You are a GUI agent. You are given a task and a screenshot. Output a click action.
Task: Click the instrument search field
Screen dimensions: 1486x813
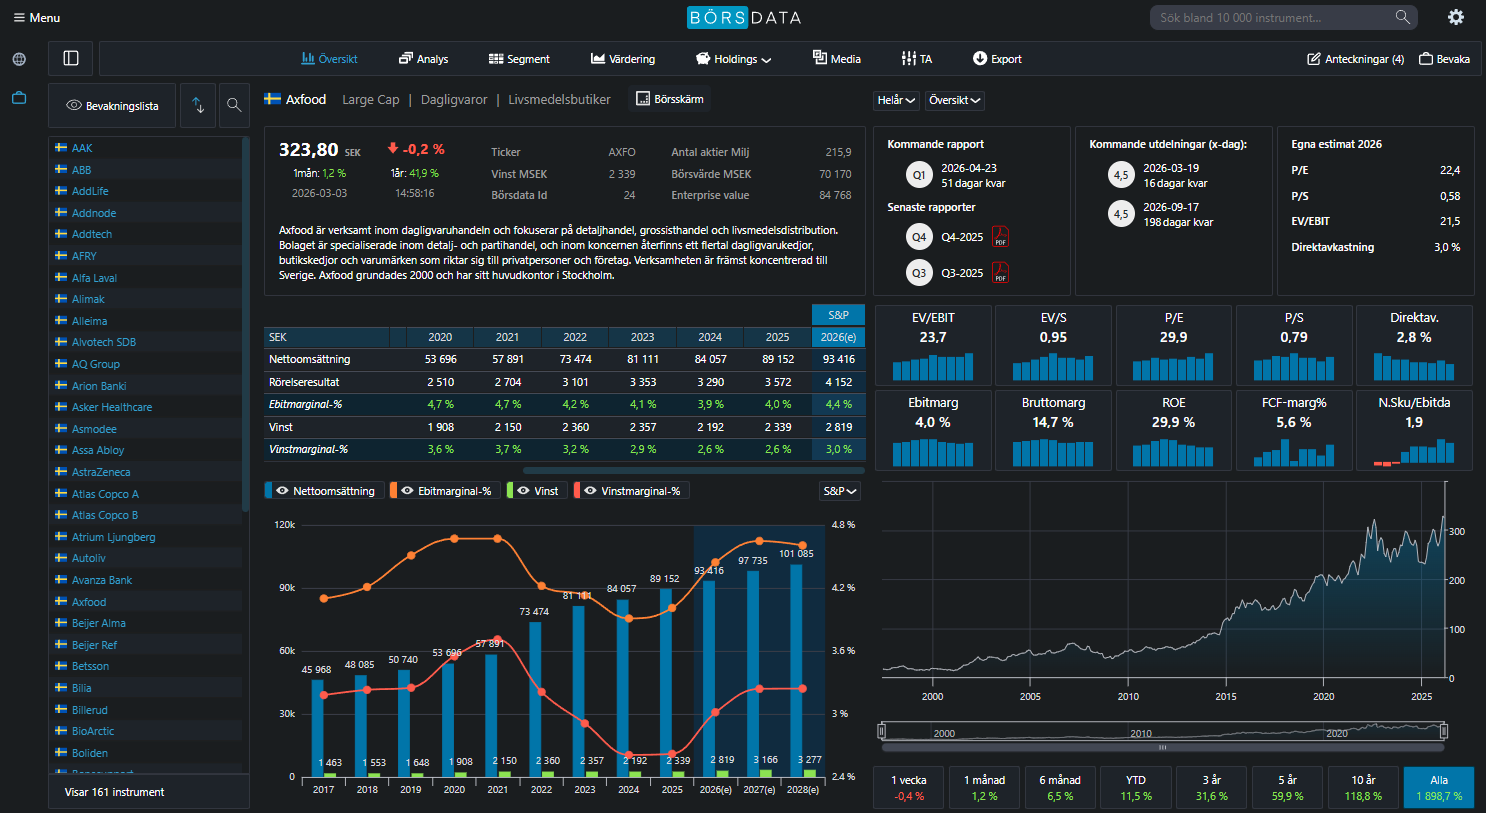coord(1270,18)
